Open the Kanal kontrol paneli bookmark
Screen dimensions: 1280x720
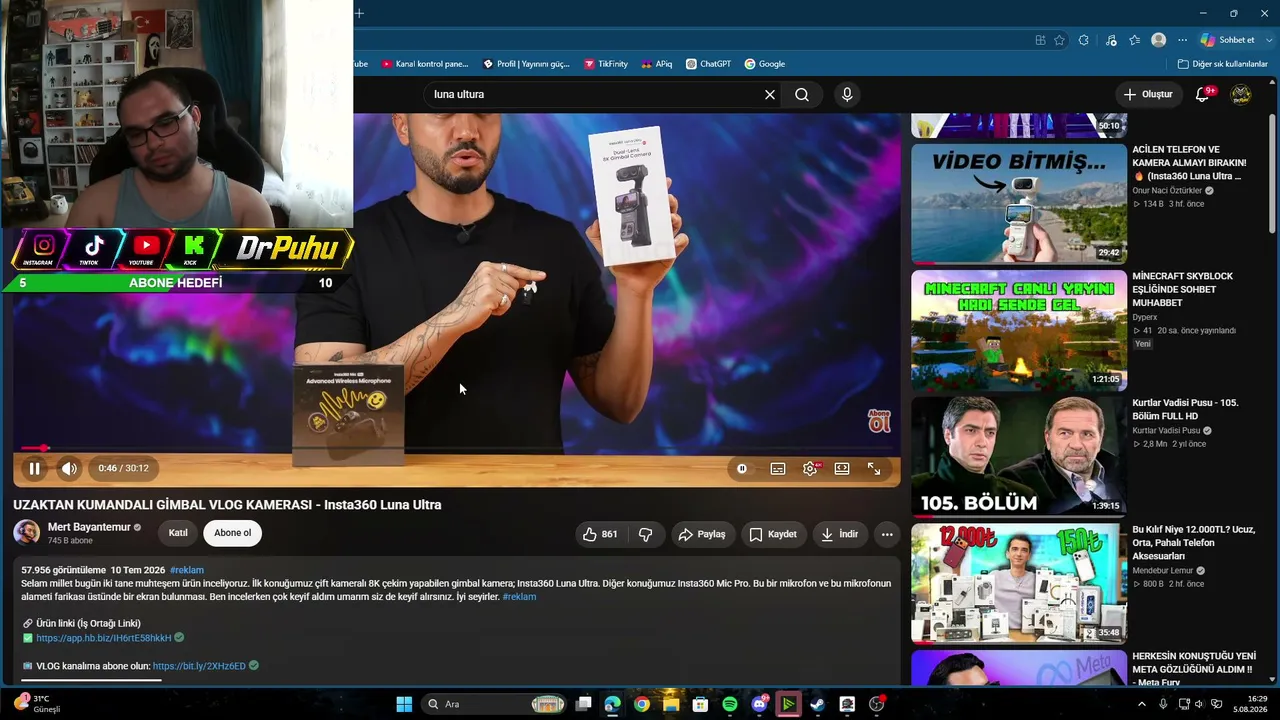(x=425, y=64)
